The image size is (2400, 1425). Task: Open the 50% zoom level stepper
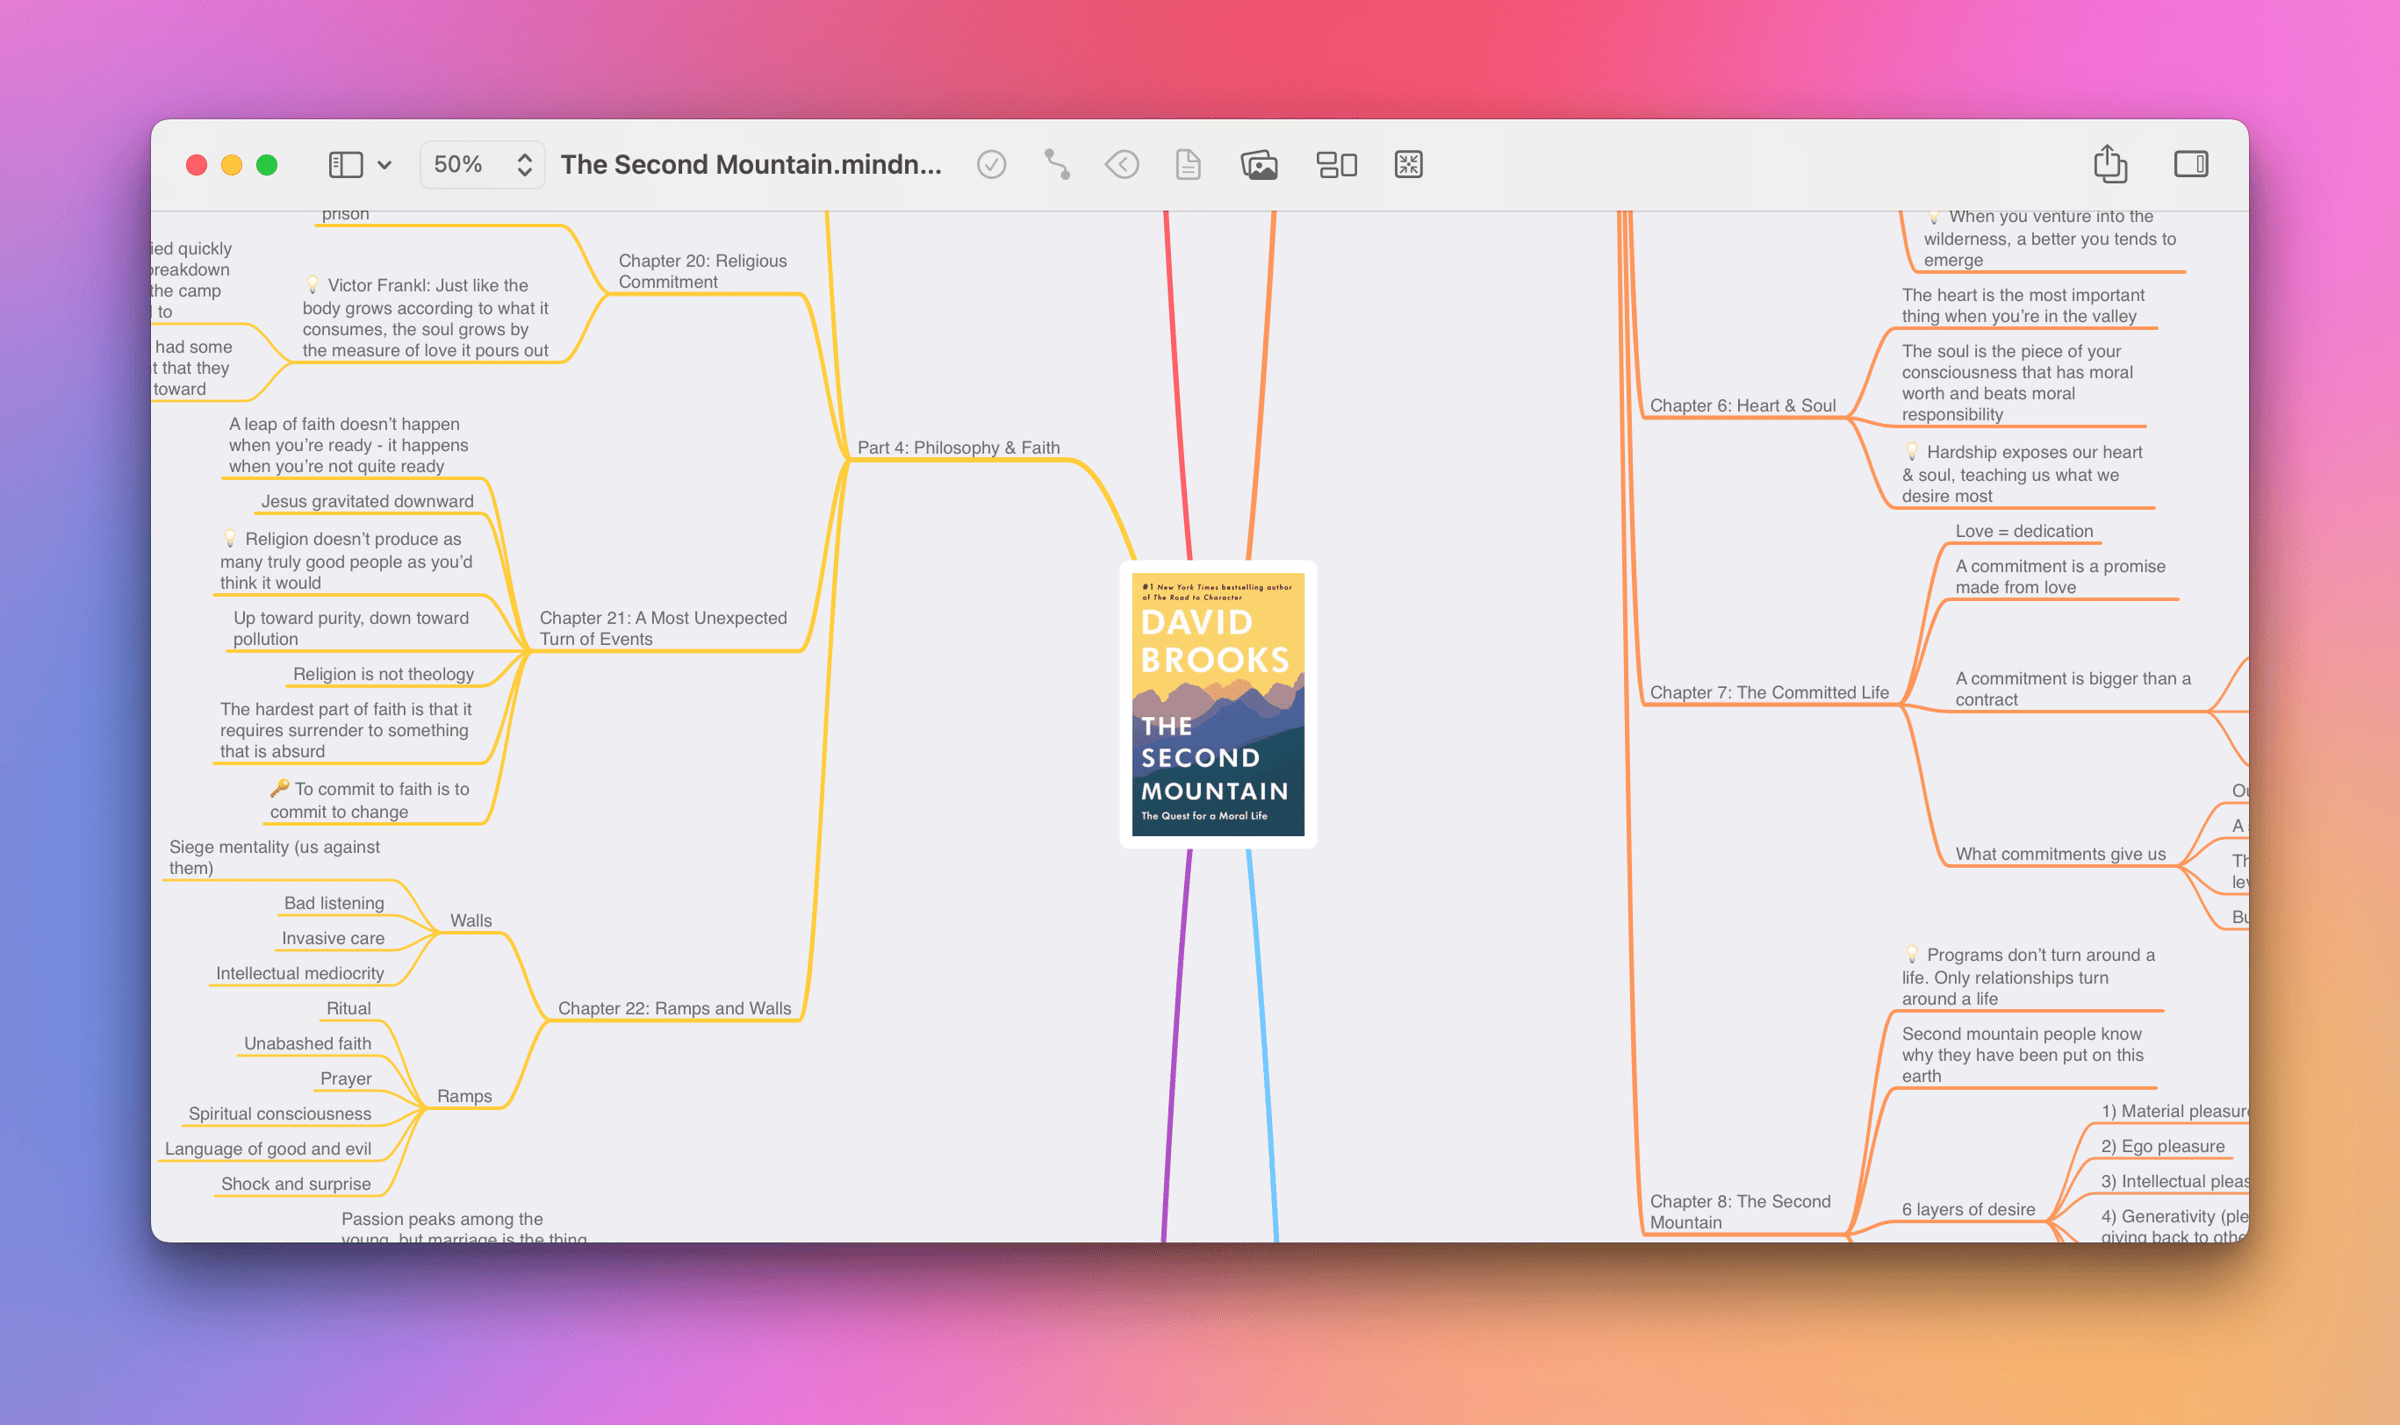pos(482,164)
